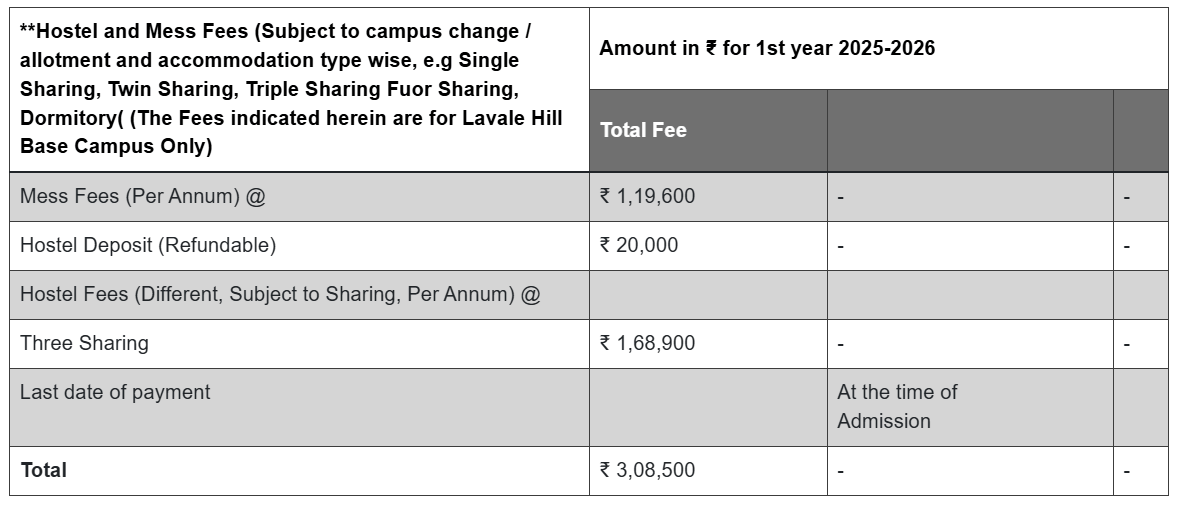1177x505 pixels.
Task: Select the ₹ 1,19,600 mess fee amount
Action: click(647, 197)
